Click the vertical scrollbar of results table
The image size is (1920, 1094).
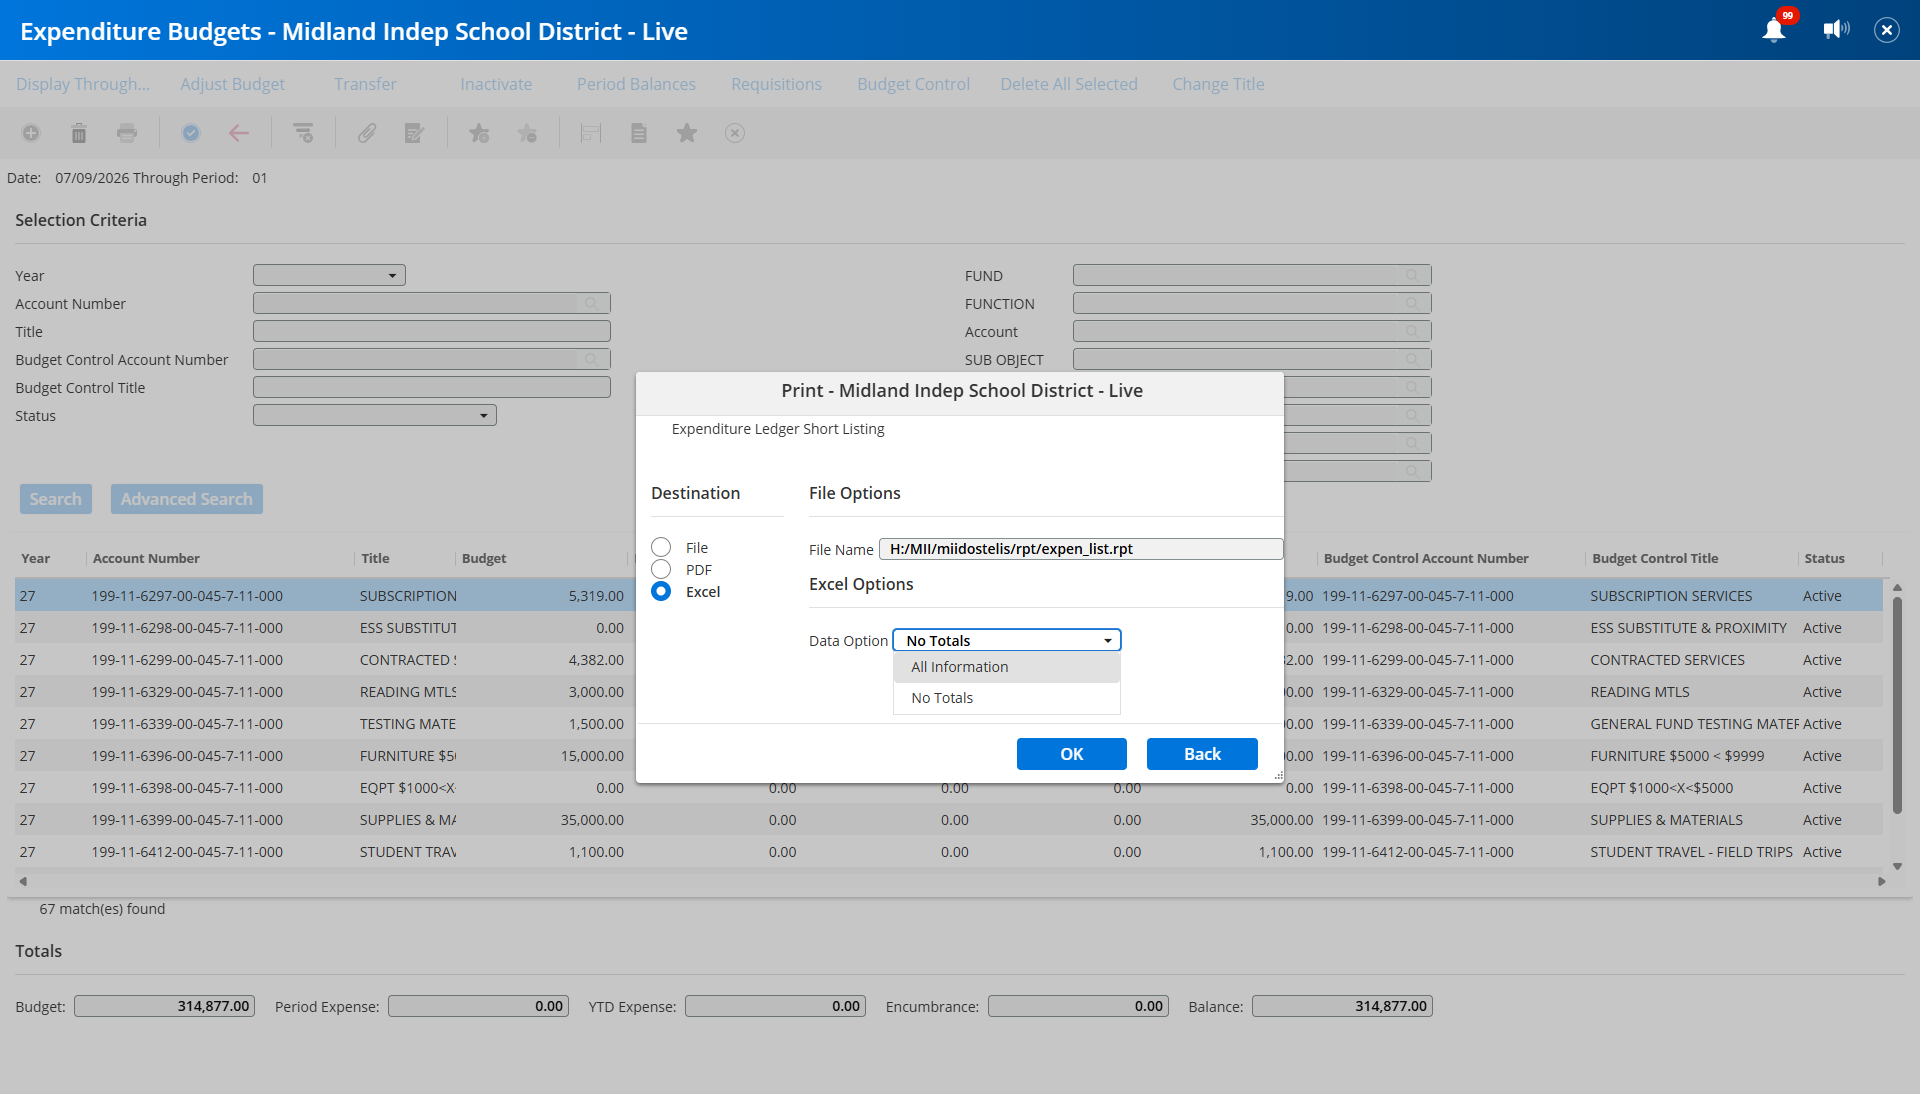coord(1897,705)
